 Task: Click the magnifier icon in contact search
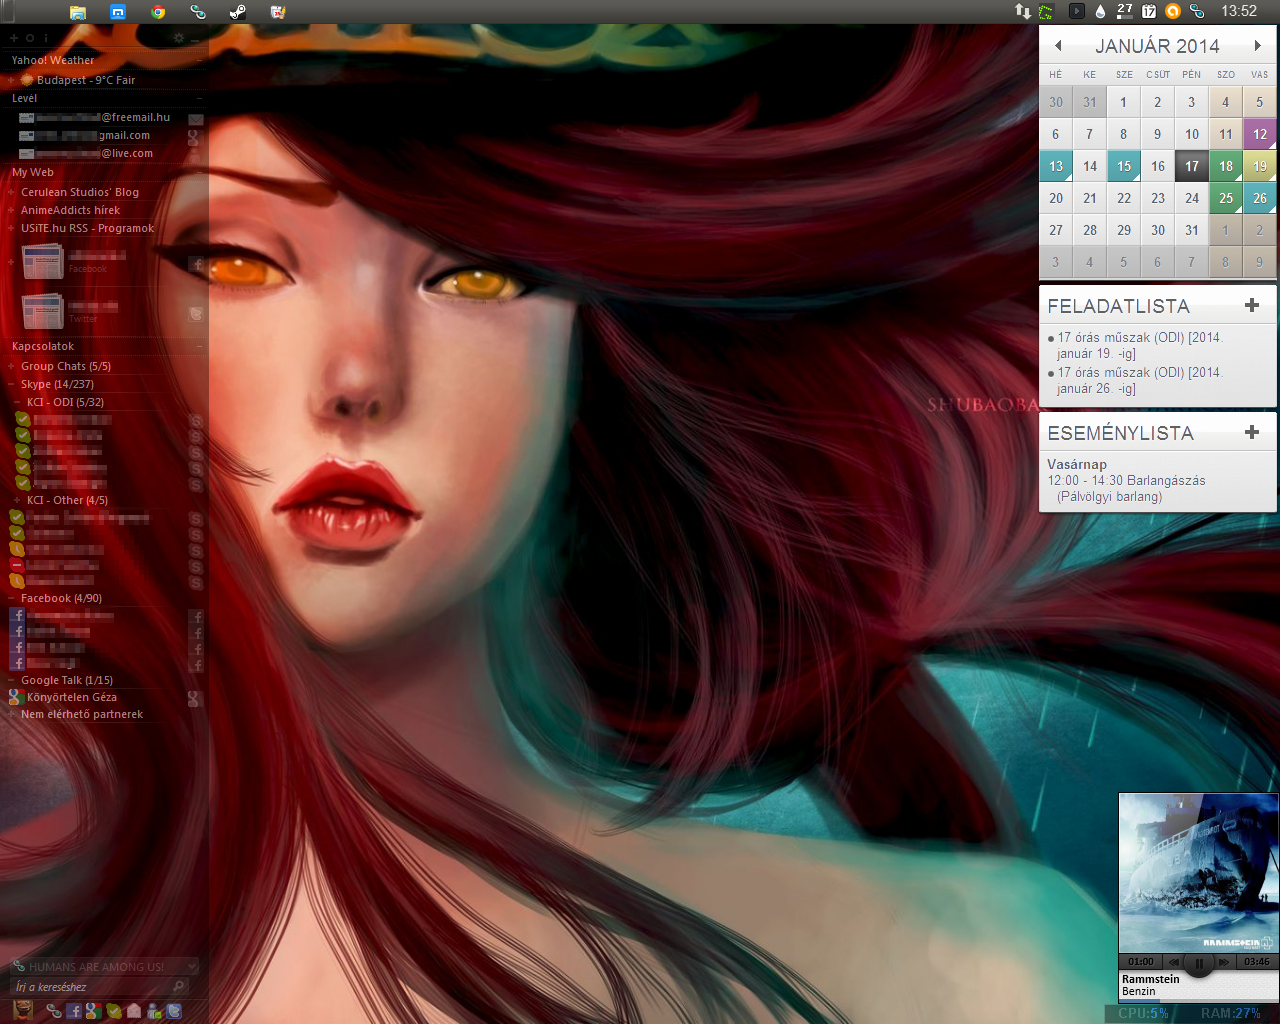(180, 987)
